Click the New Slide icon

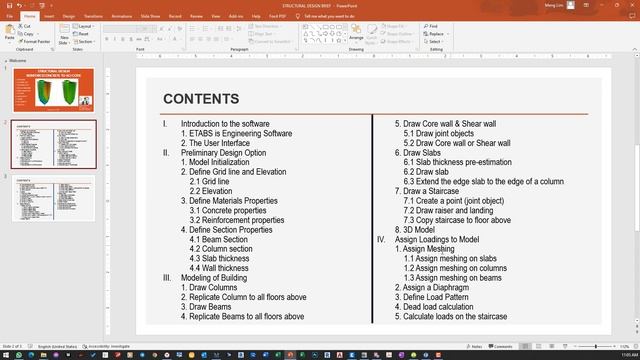(x=64, y=29)
